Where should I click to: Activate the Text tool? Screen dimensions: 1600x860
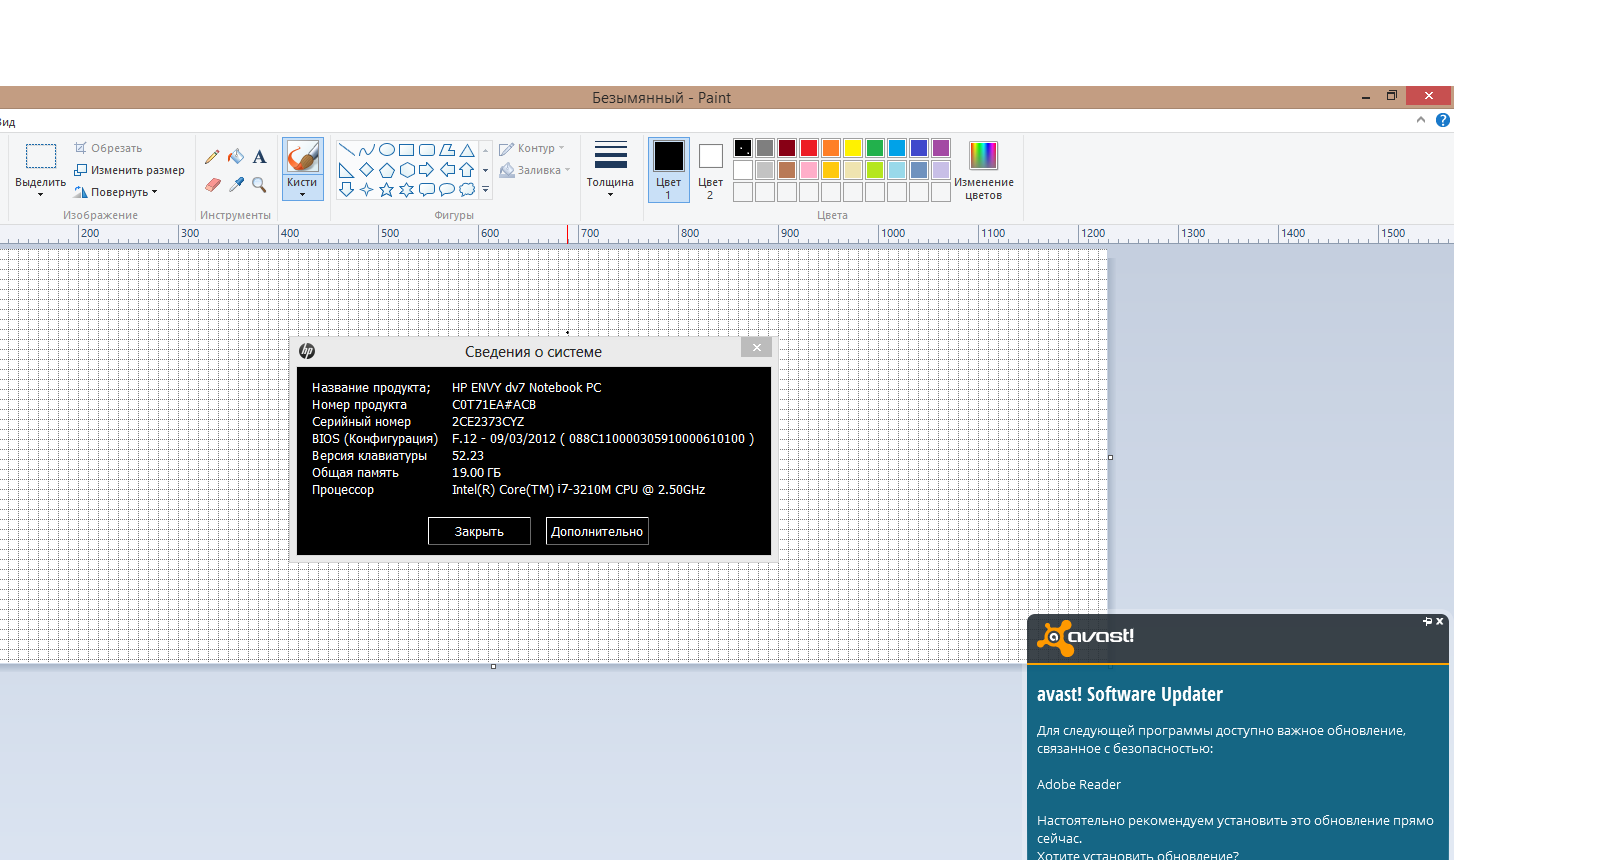point(259,157)
